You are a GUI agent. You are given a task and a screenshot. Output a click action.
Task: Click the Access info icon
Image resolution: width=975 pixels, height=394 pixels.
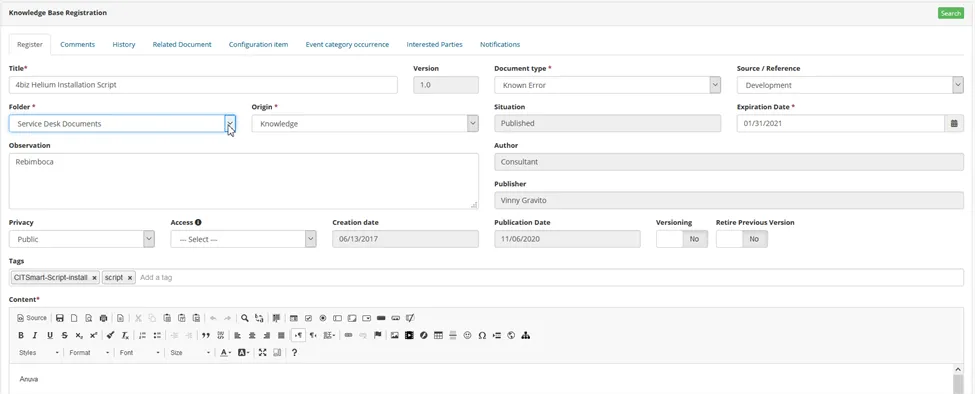point(198,222)
